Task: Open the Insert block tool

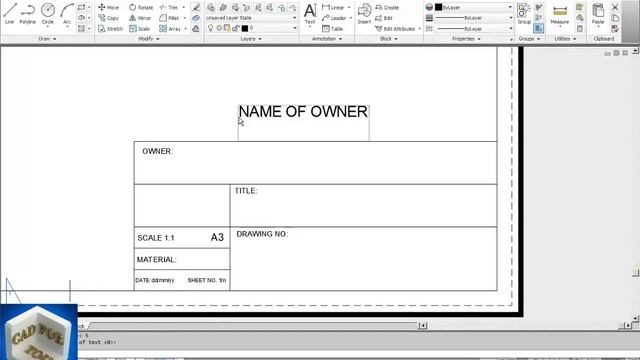Action: click(x=364, y=13)
